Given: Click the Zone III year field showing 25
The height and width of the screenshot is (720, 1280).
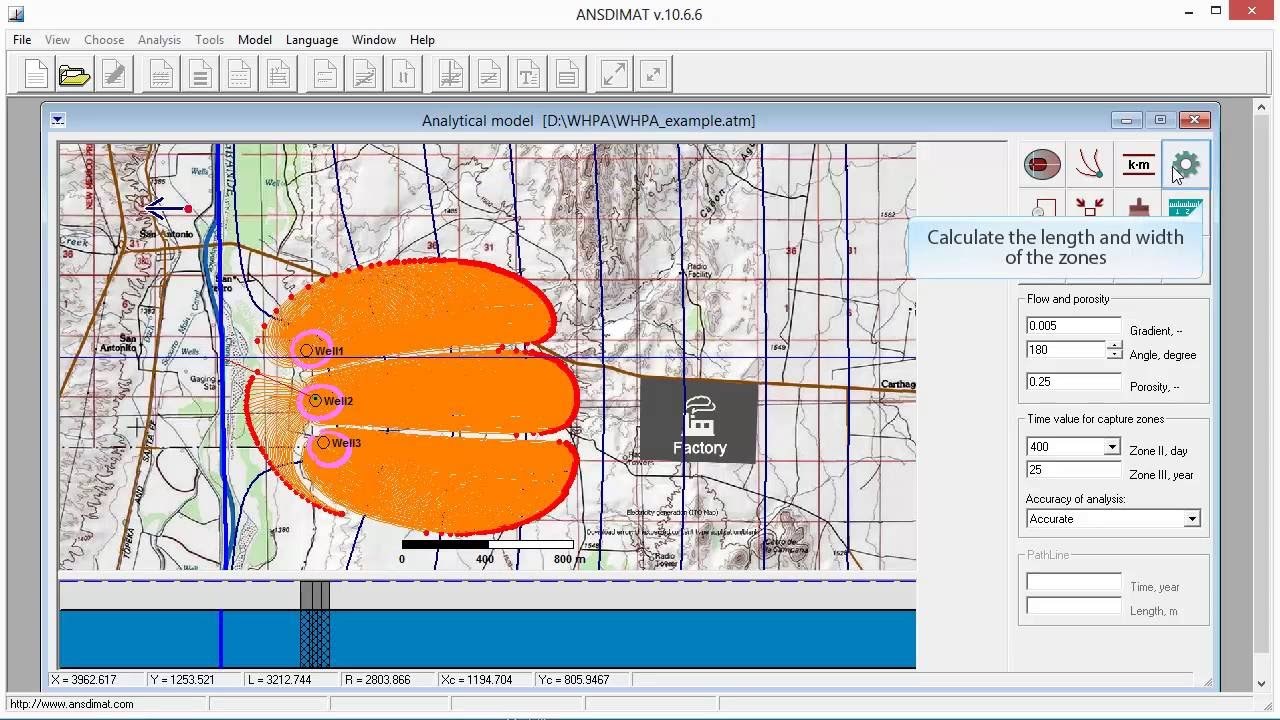Looking at the screenshot, I should pyautogui.click(x=1074, y=470).
